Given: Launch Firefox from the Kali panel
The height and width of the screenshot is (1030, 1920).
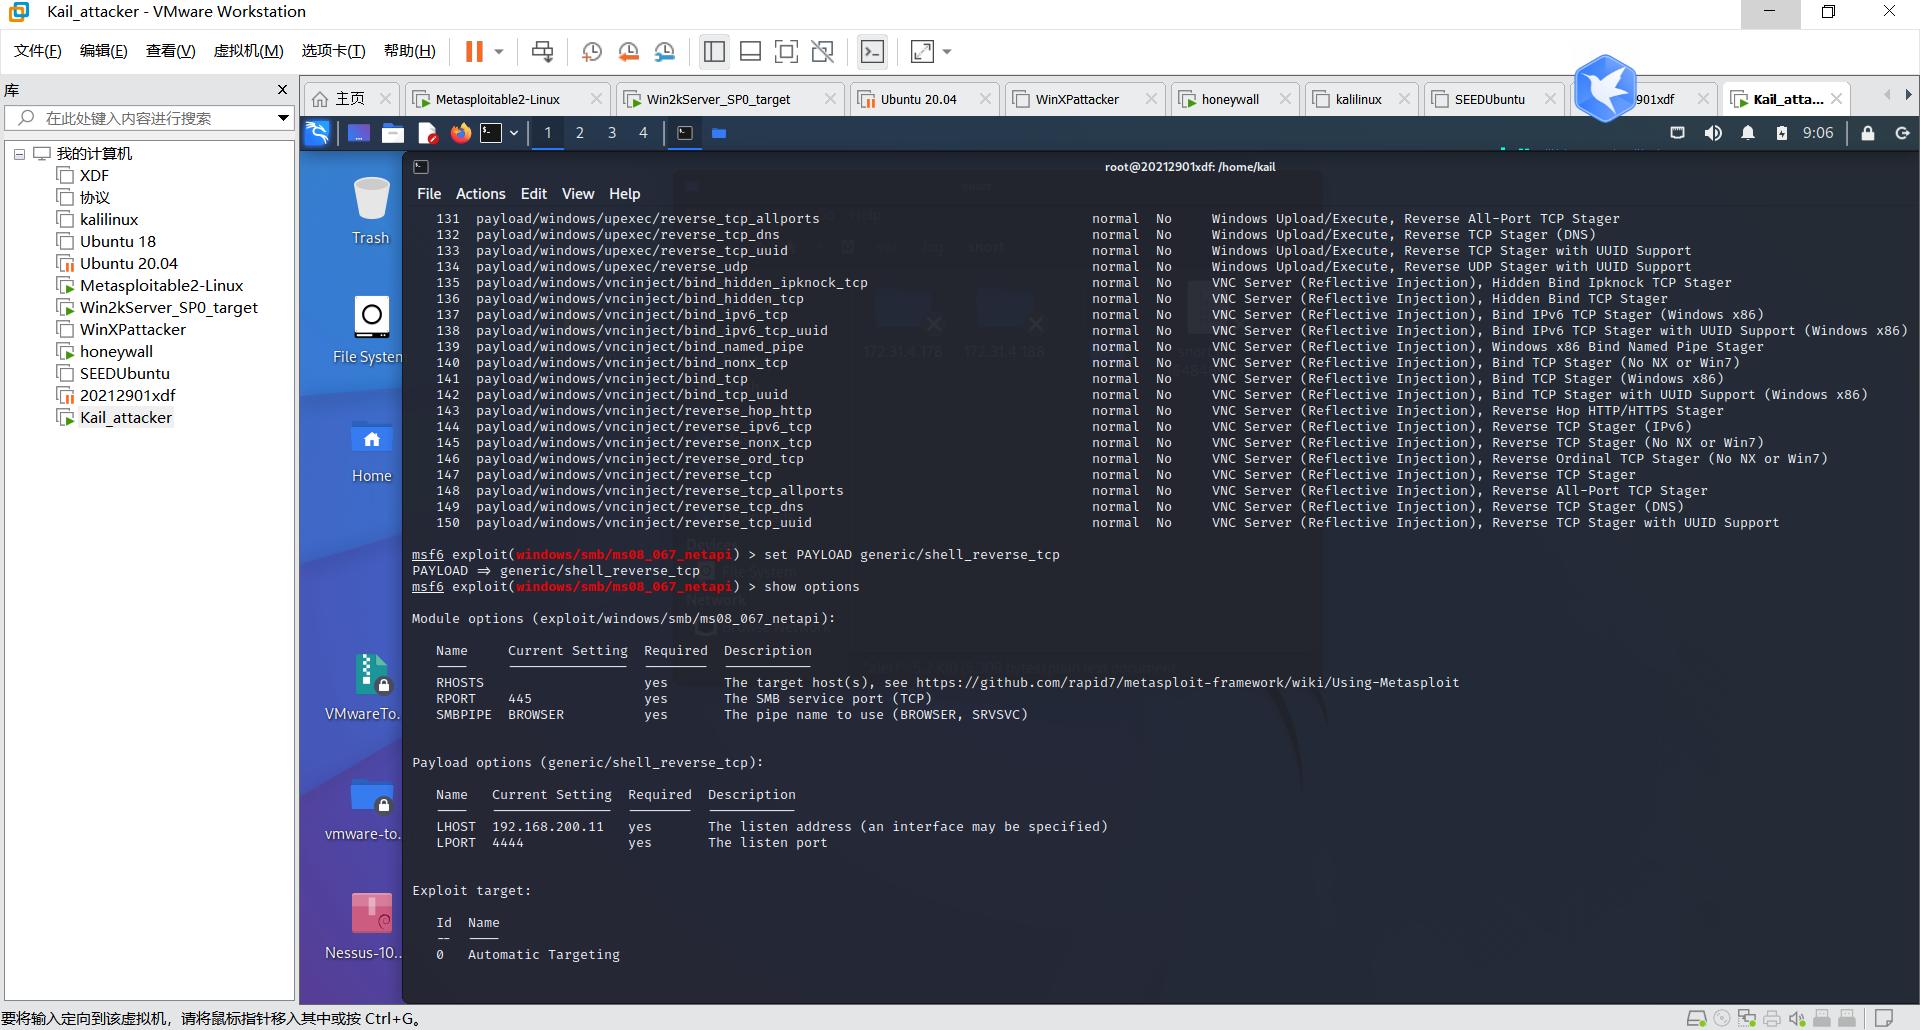Looking at the screenshot, I should 460,132.
